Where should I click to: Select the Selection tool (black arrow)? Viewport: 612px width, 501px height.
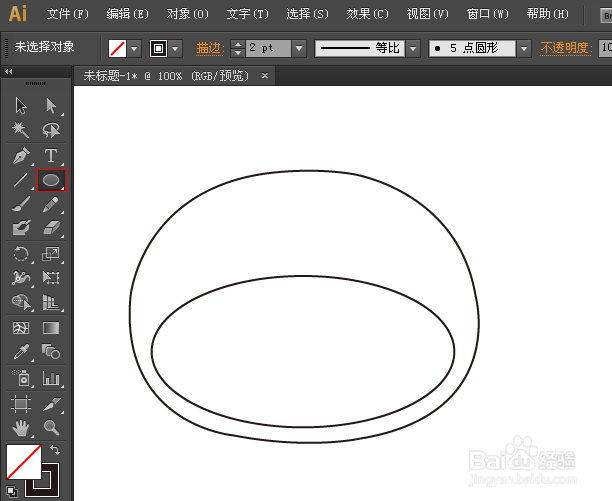coord(21,106)
